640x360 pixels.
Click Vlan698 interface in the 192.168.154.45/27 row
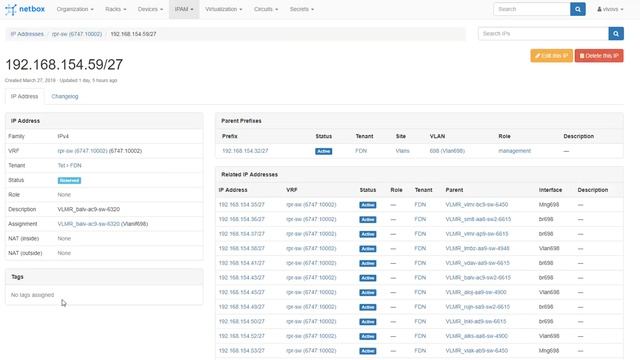tap(549, 292)
